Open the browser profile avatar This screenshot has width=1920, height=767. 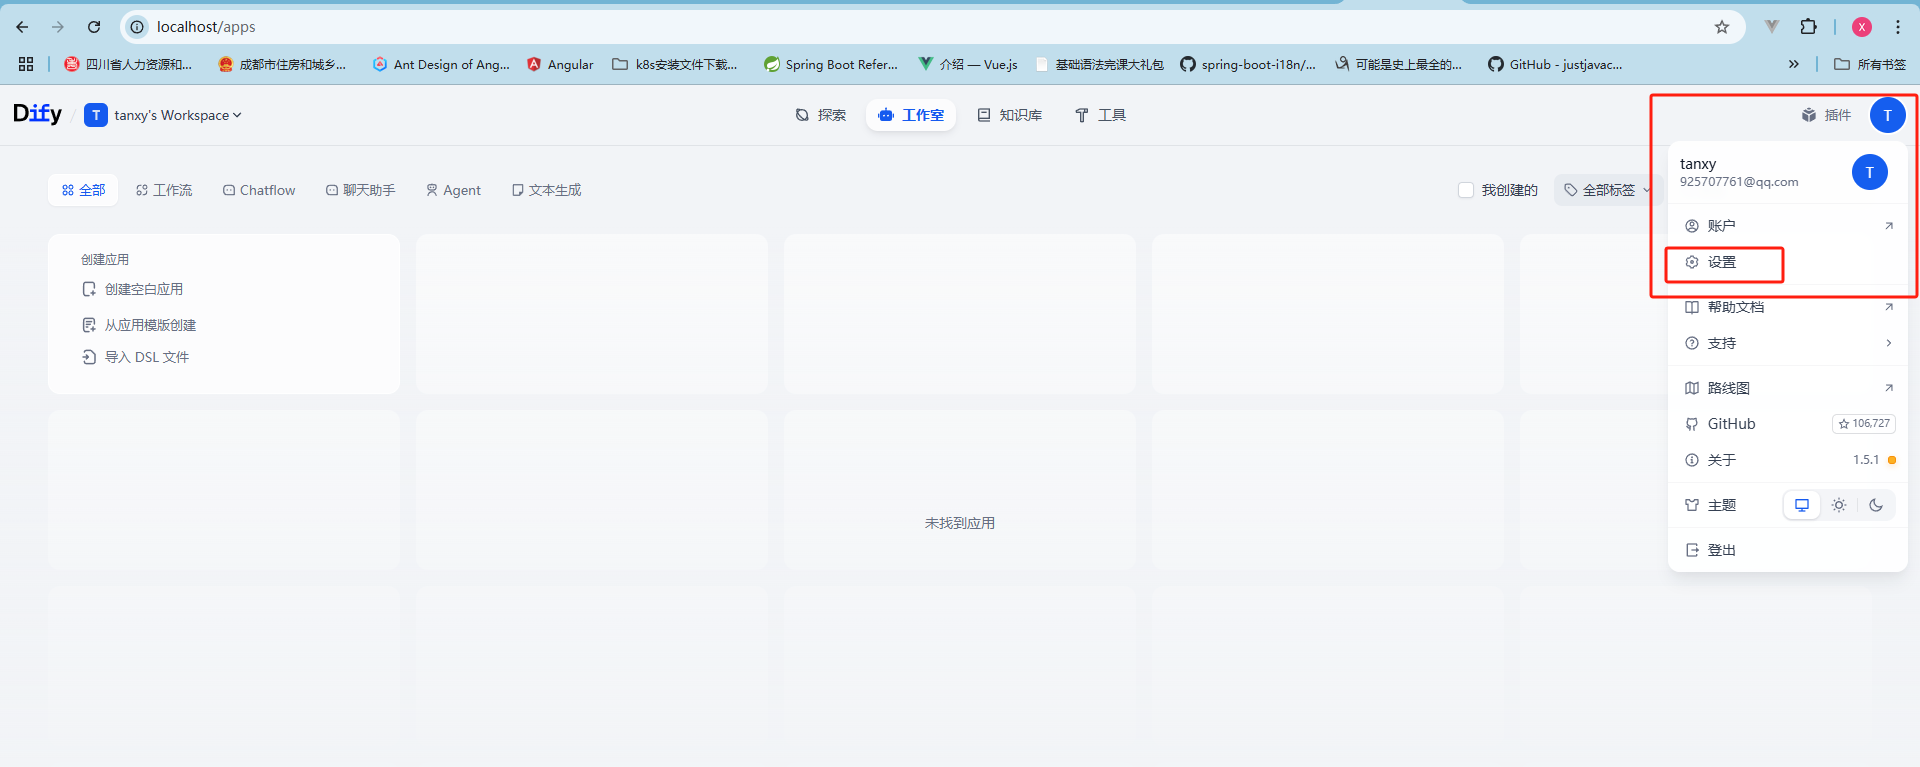[x=1862, y=27]
